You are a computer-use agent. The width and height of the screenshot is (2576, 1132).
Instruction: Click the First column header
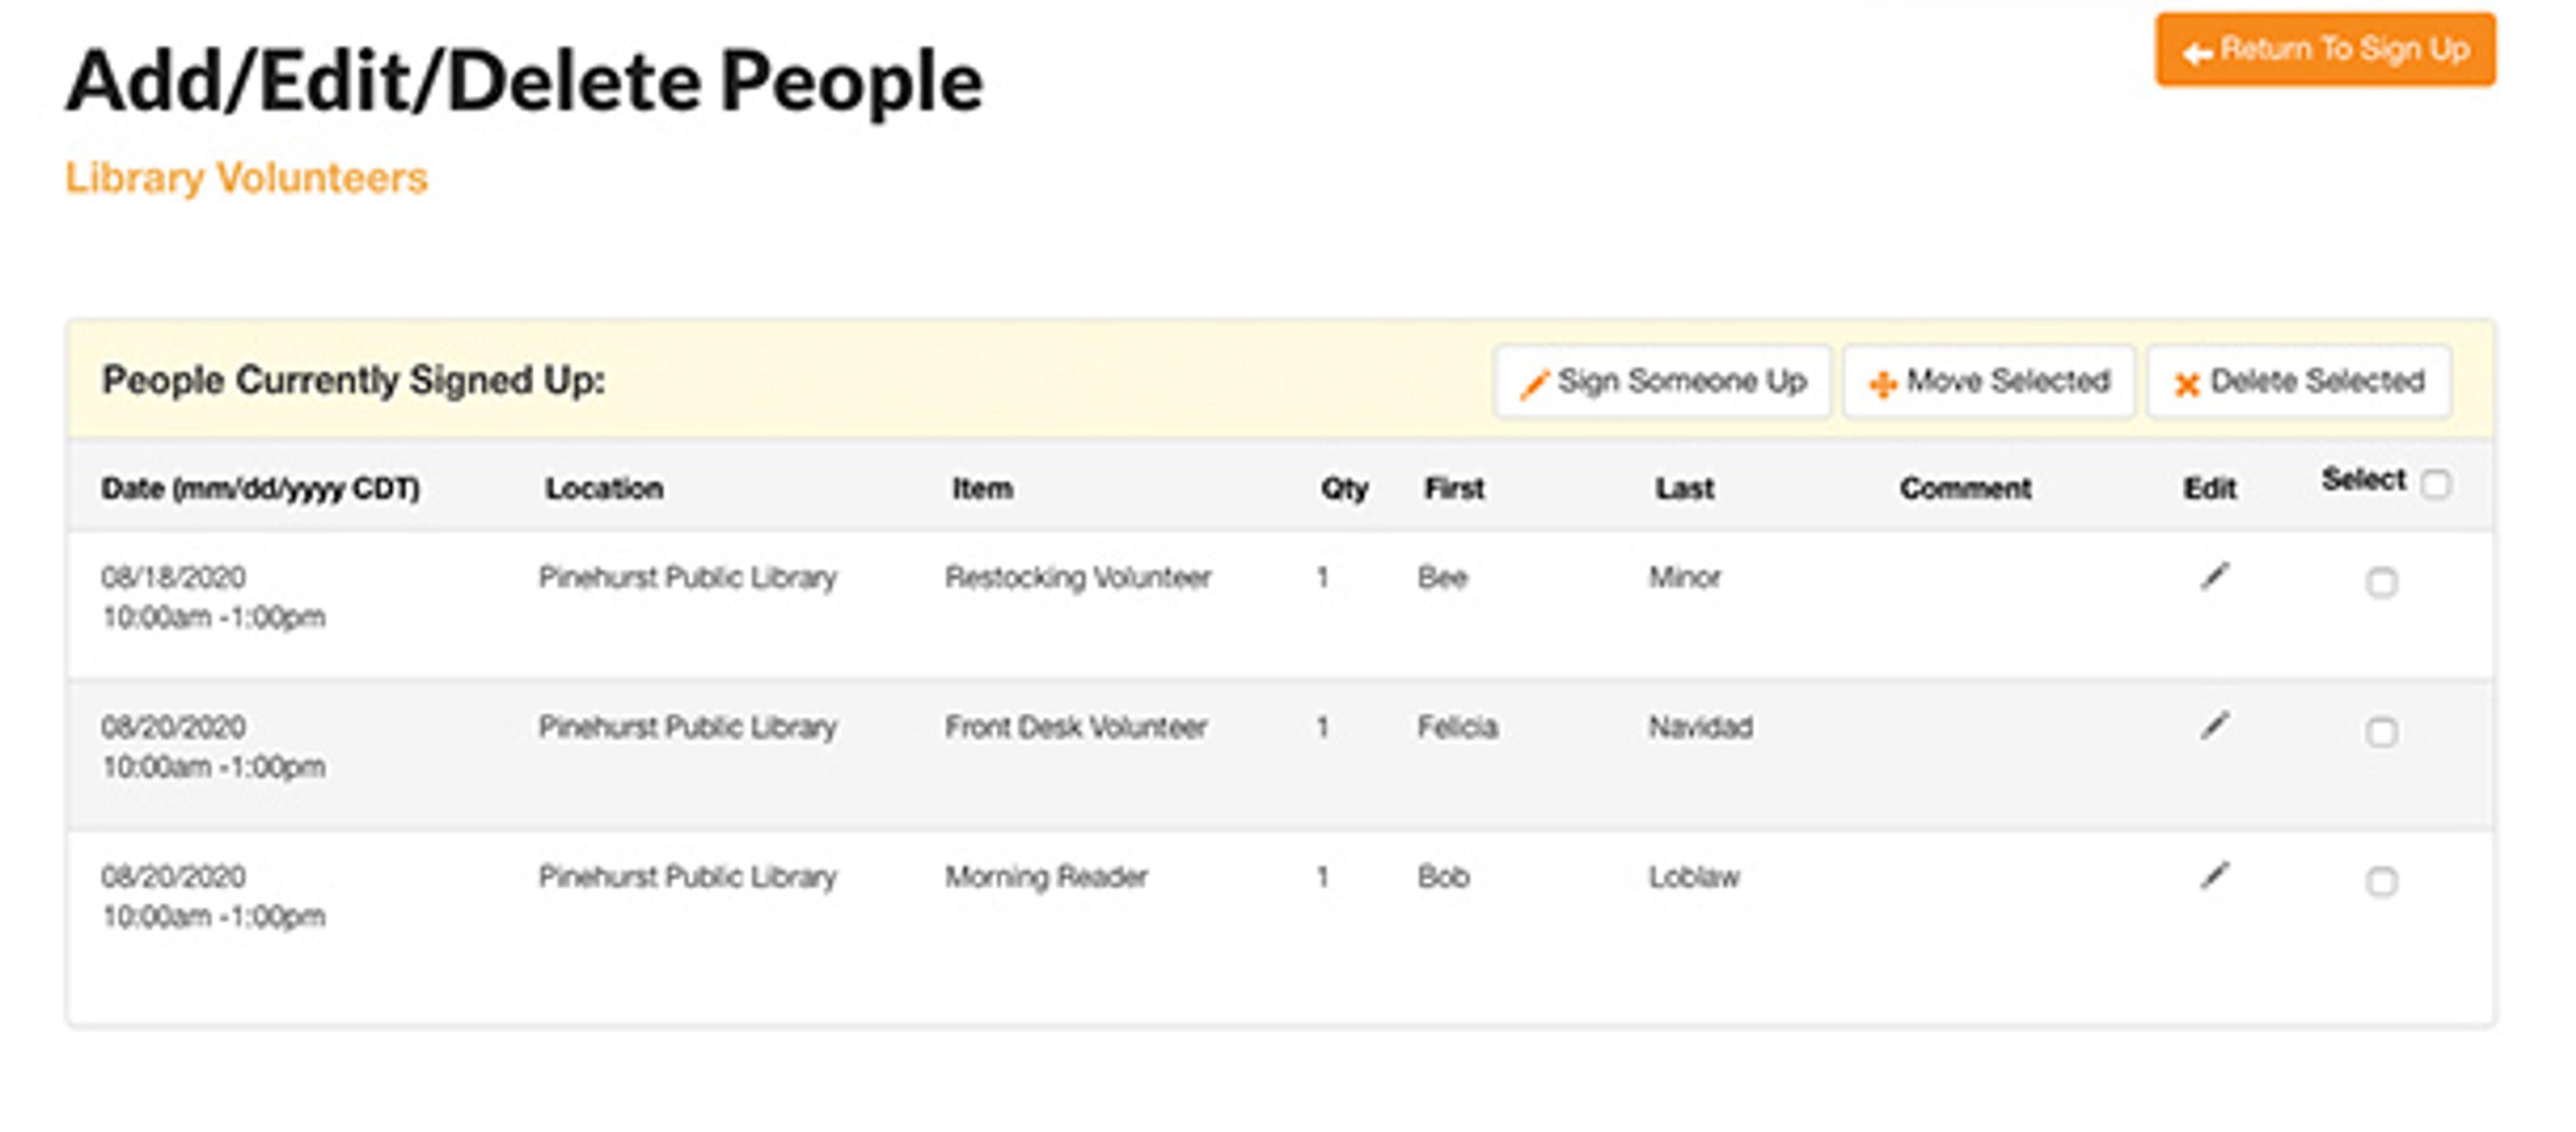(1454, 489)
